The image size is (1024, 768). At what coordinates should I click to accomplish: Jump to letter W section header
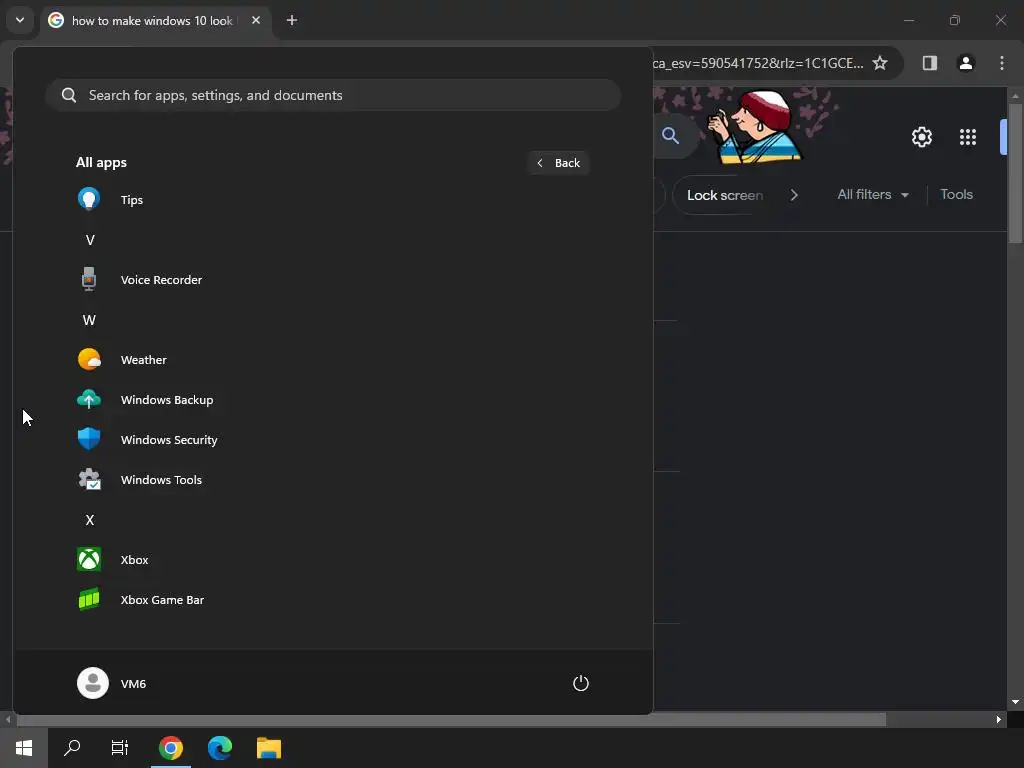pyautogui.click(x=89, y=320)
